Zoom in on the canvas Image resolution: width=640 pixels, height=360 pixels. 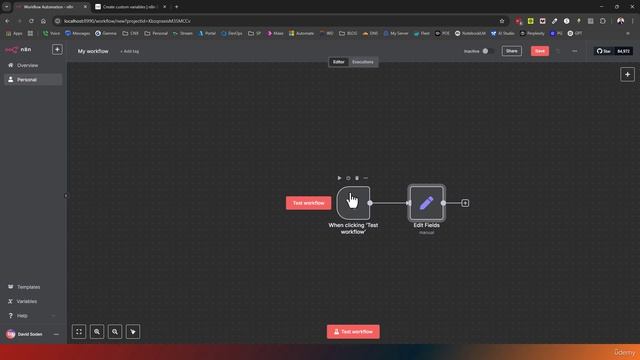coord(97,332)
